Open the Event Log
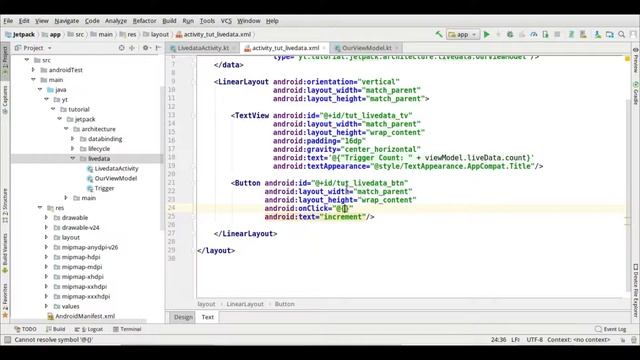 (x=610, y=329)
